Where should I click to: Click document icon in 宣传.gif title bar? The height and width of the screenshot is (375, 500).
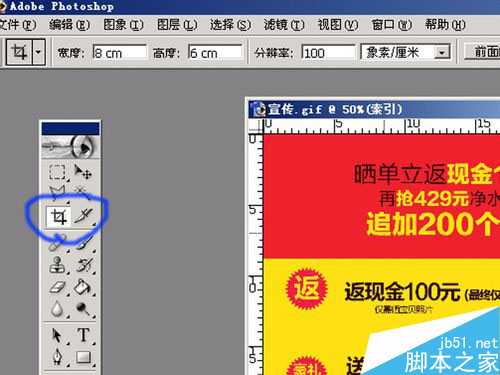click(x=258, y=110)
